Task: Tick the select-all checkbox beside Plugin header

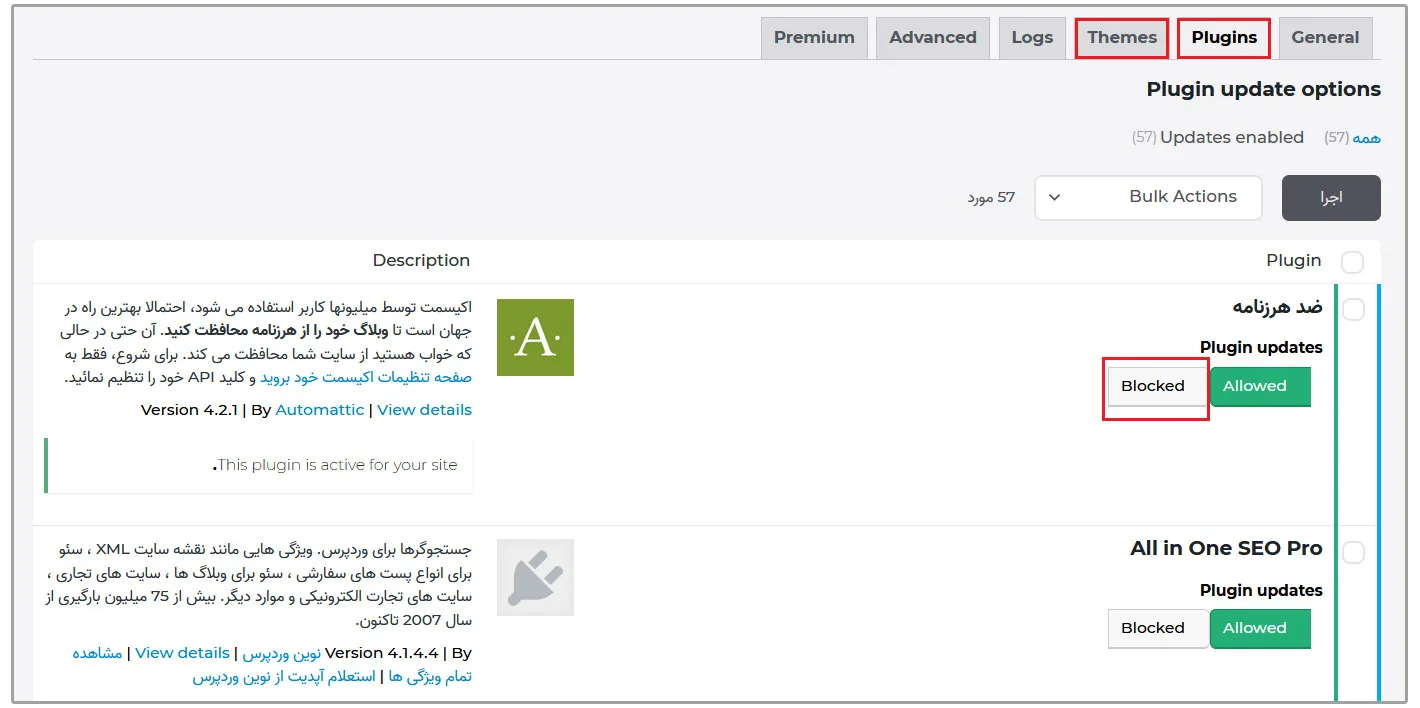Action: pyautogui.click(x=1352, y=263)
